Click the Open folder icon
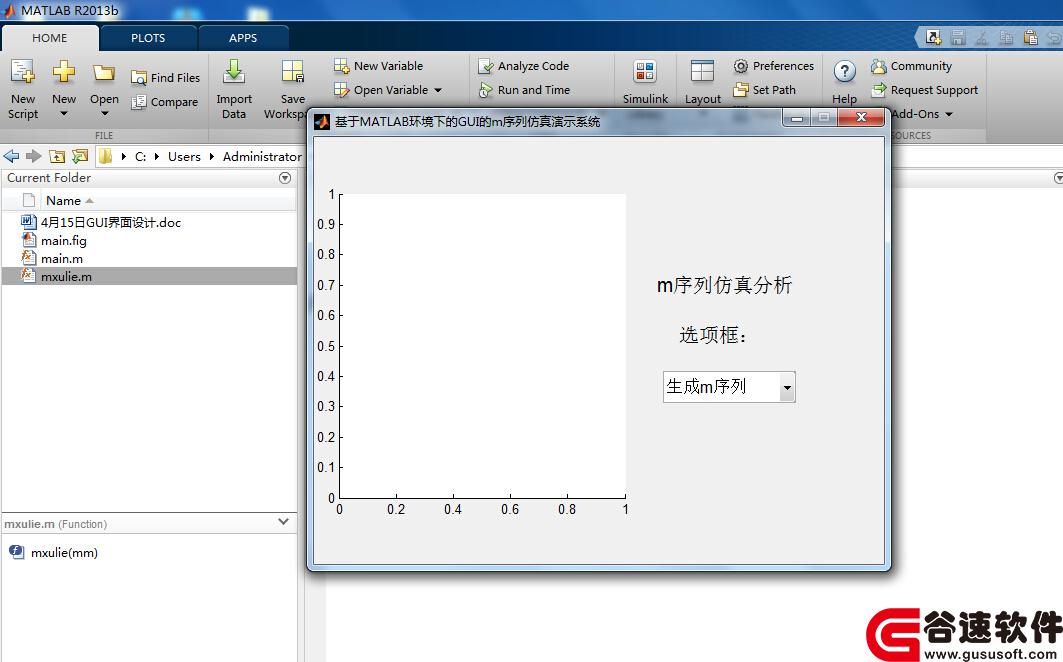The image size is (1063, 662). [x=104, y=72]
